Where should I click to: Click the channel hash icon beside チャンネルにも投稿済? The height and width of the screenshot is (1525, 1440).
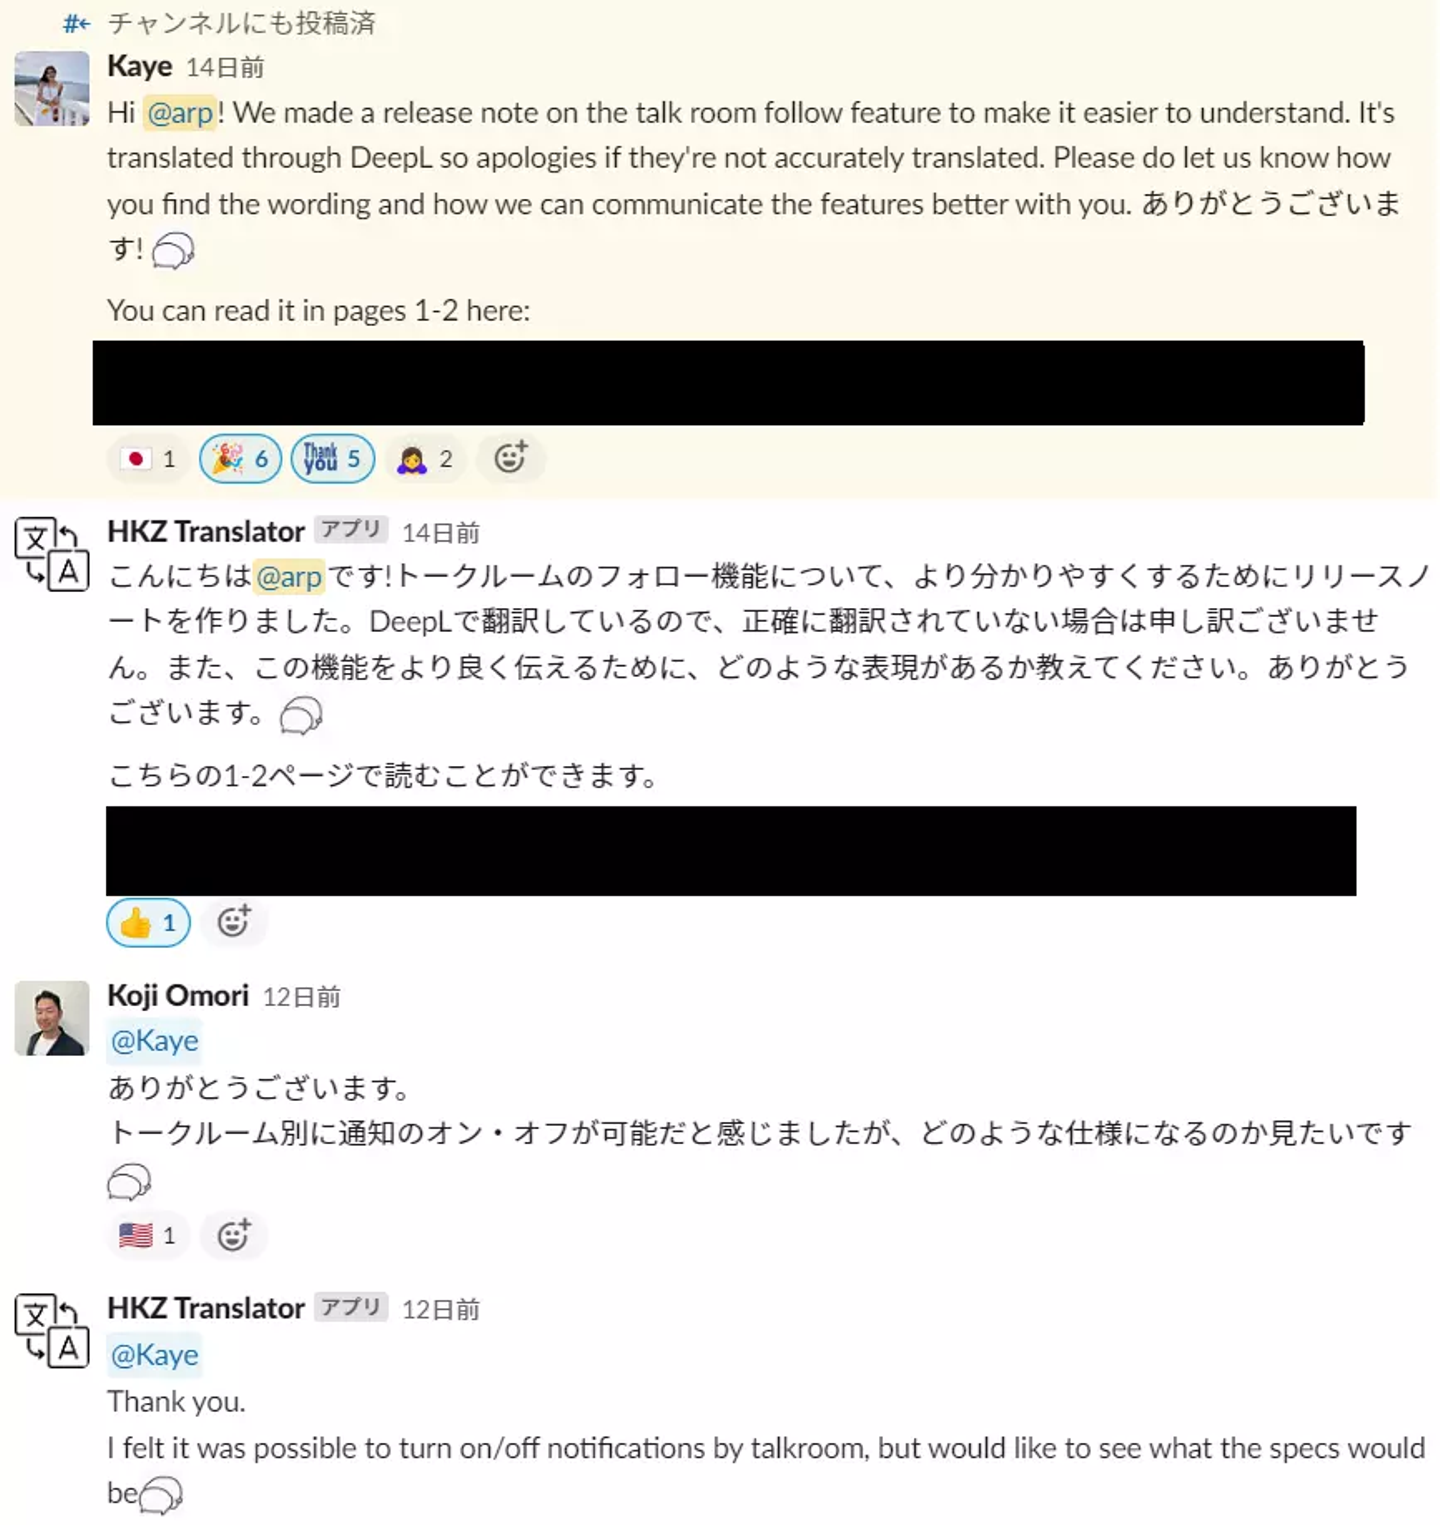tap(77, 23)
